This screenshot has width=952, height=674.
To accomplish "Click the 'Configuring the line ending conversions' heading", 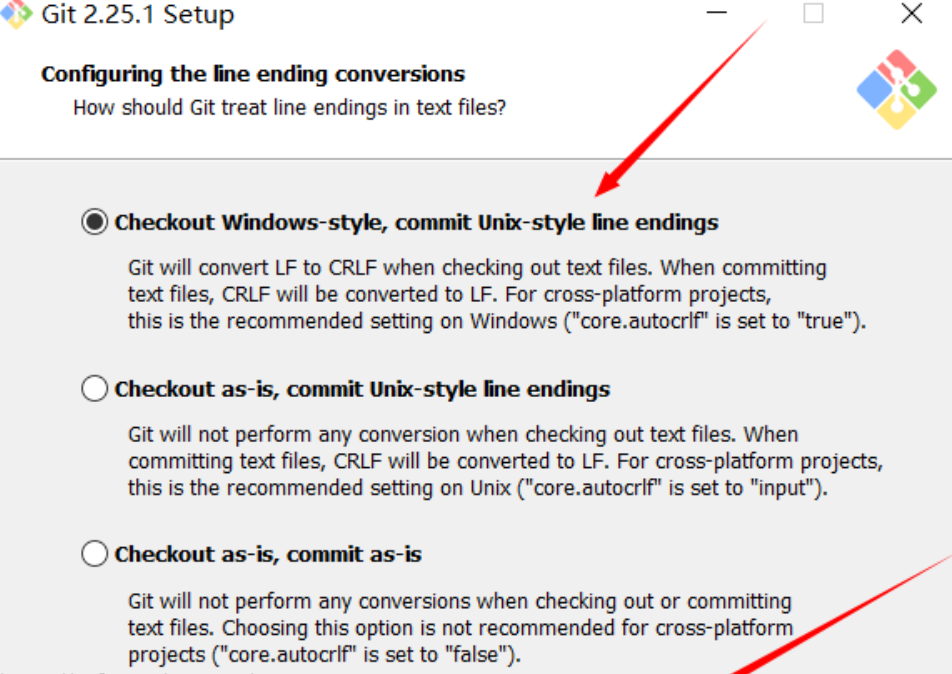I will click(253, 74).
